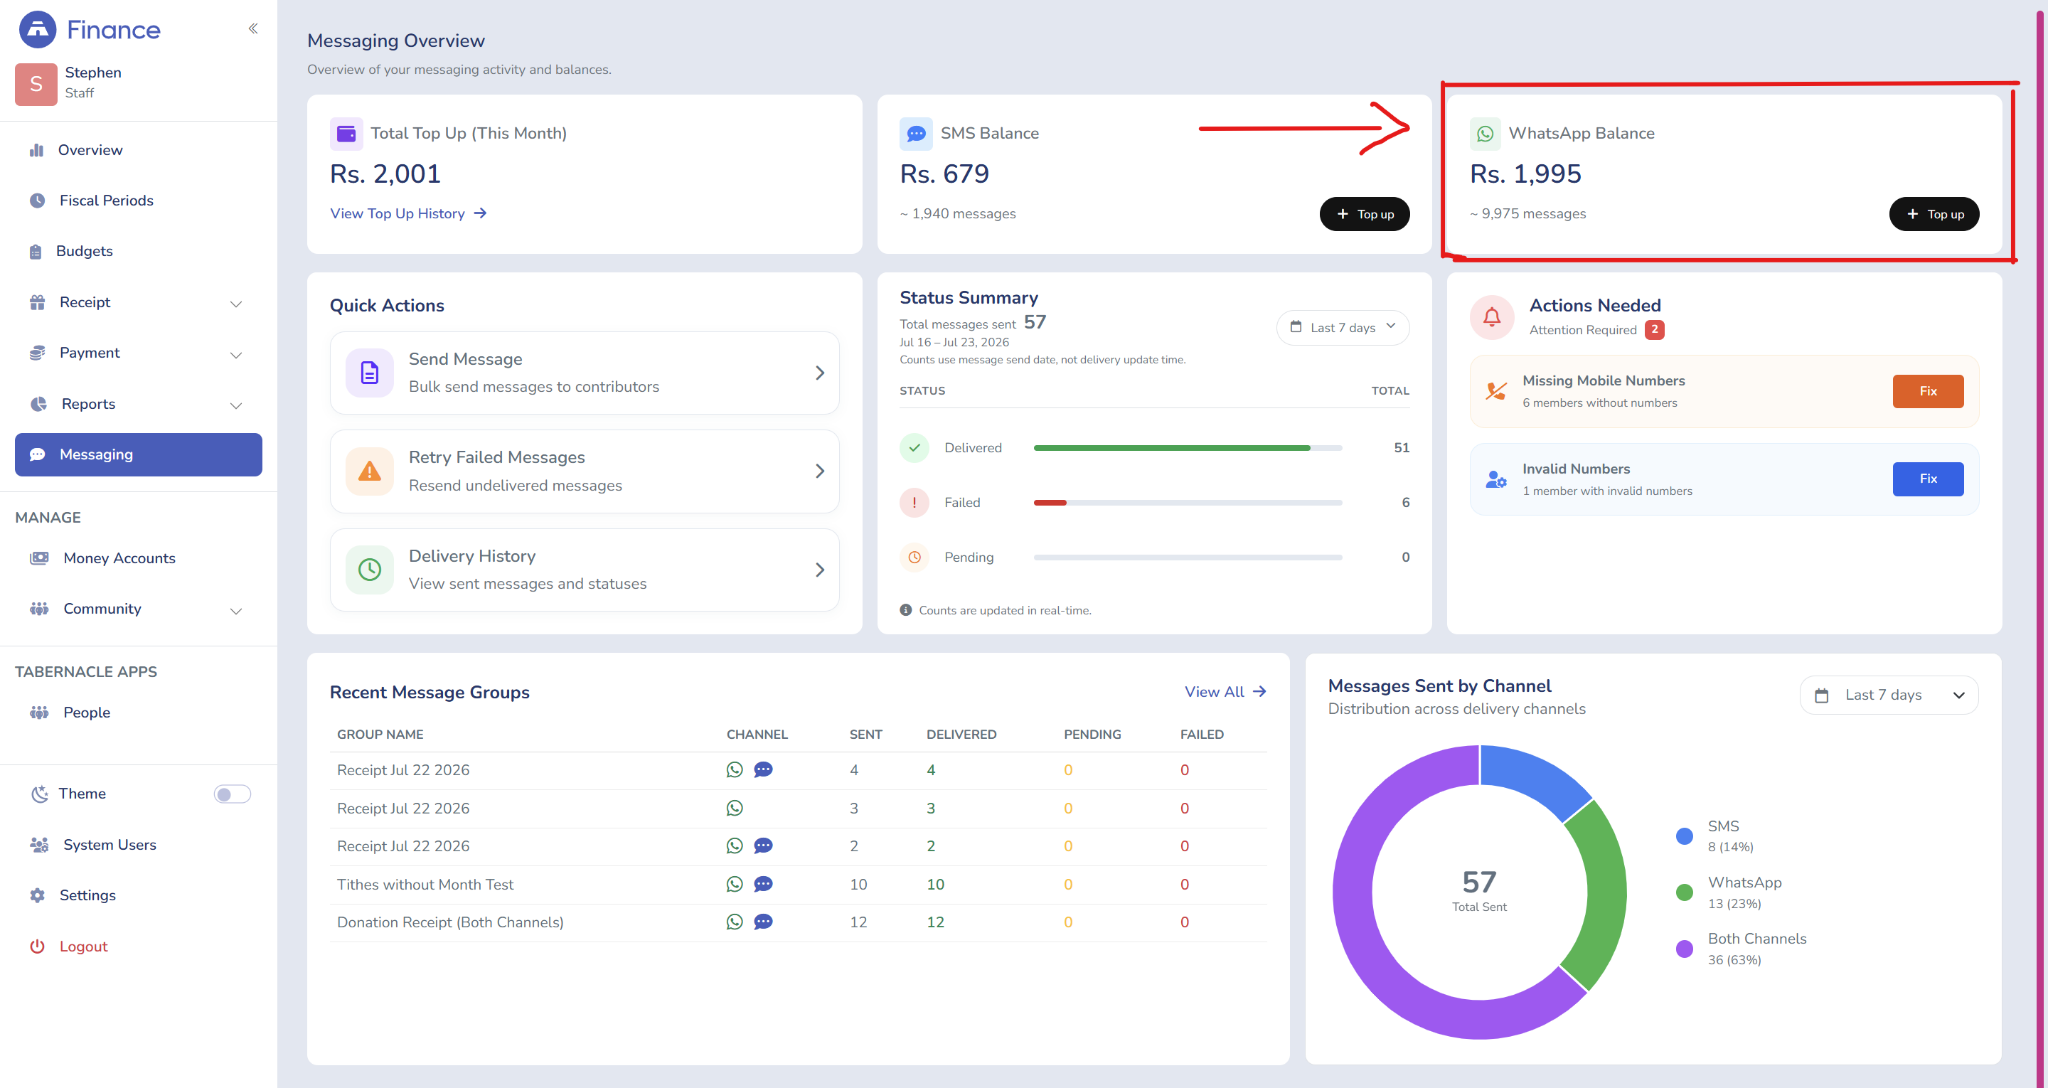
Task: Click the purple Both Channels legend dot
Action: 1685,949
